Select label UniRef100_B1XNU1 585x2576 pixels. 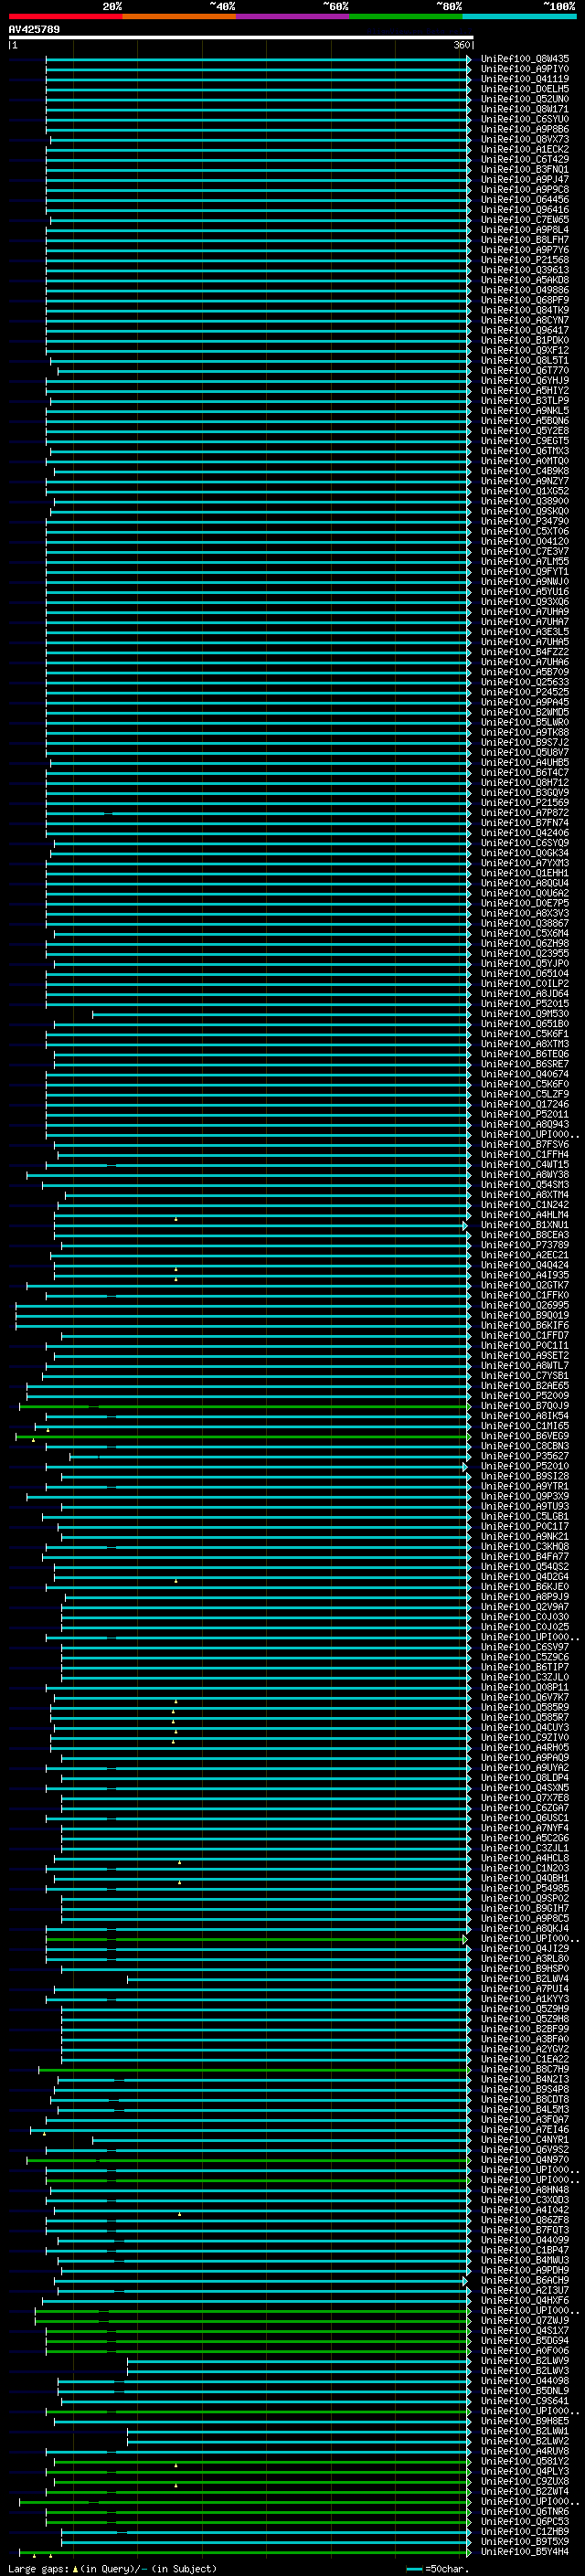(x=524, y=1225)
